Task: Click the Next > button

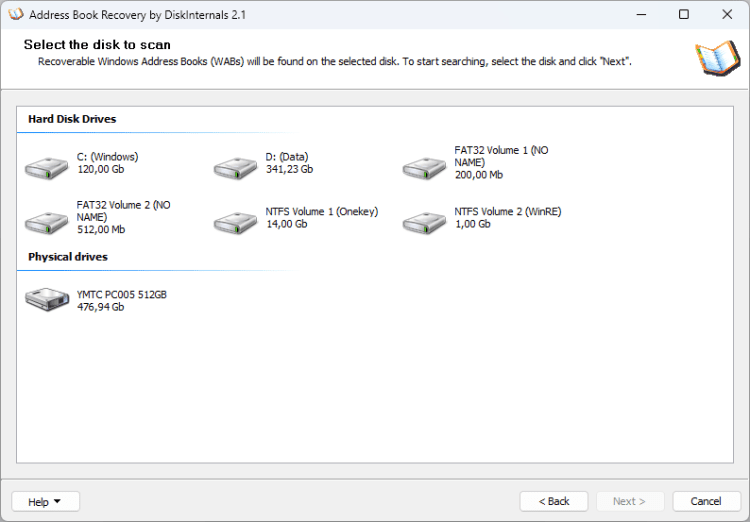Action: 630,501
